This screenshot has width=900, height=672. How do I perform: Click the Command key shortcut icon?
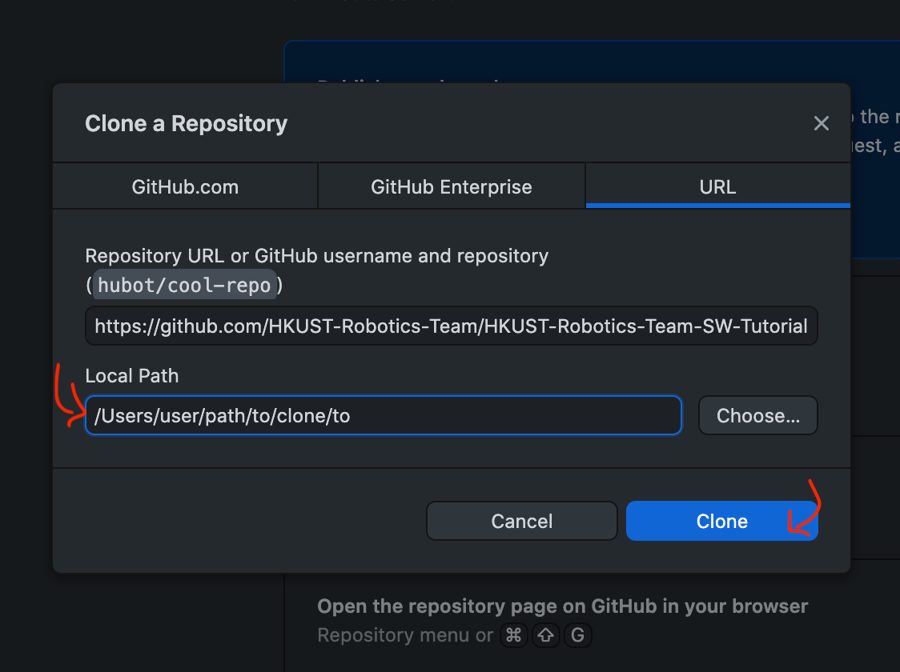[x=514, y=636]
